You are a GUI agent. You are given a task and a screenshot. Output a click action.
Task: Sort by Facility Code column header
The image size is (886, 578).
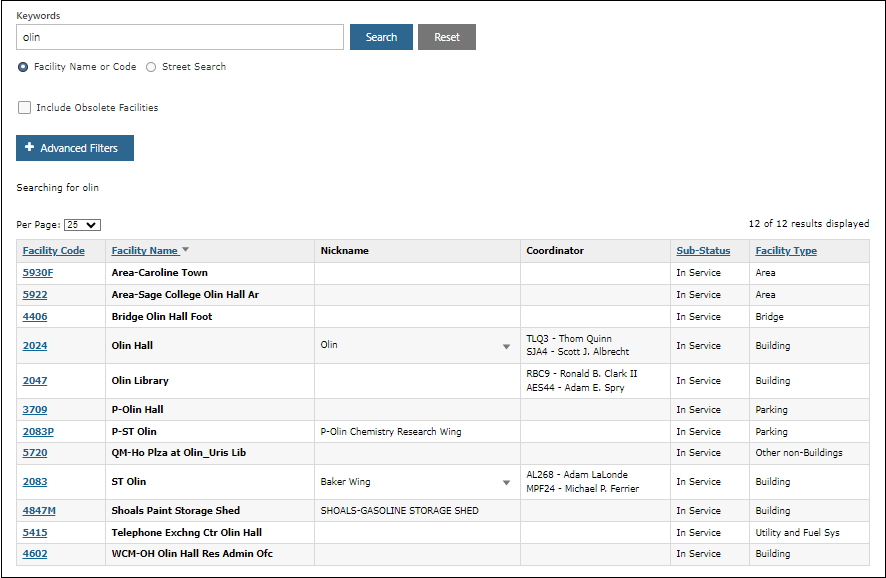tap(54, 251)
